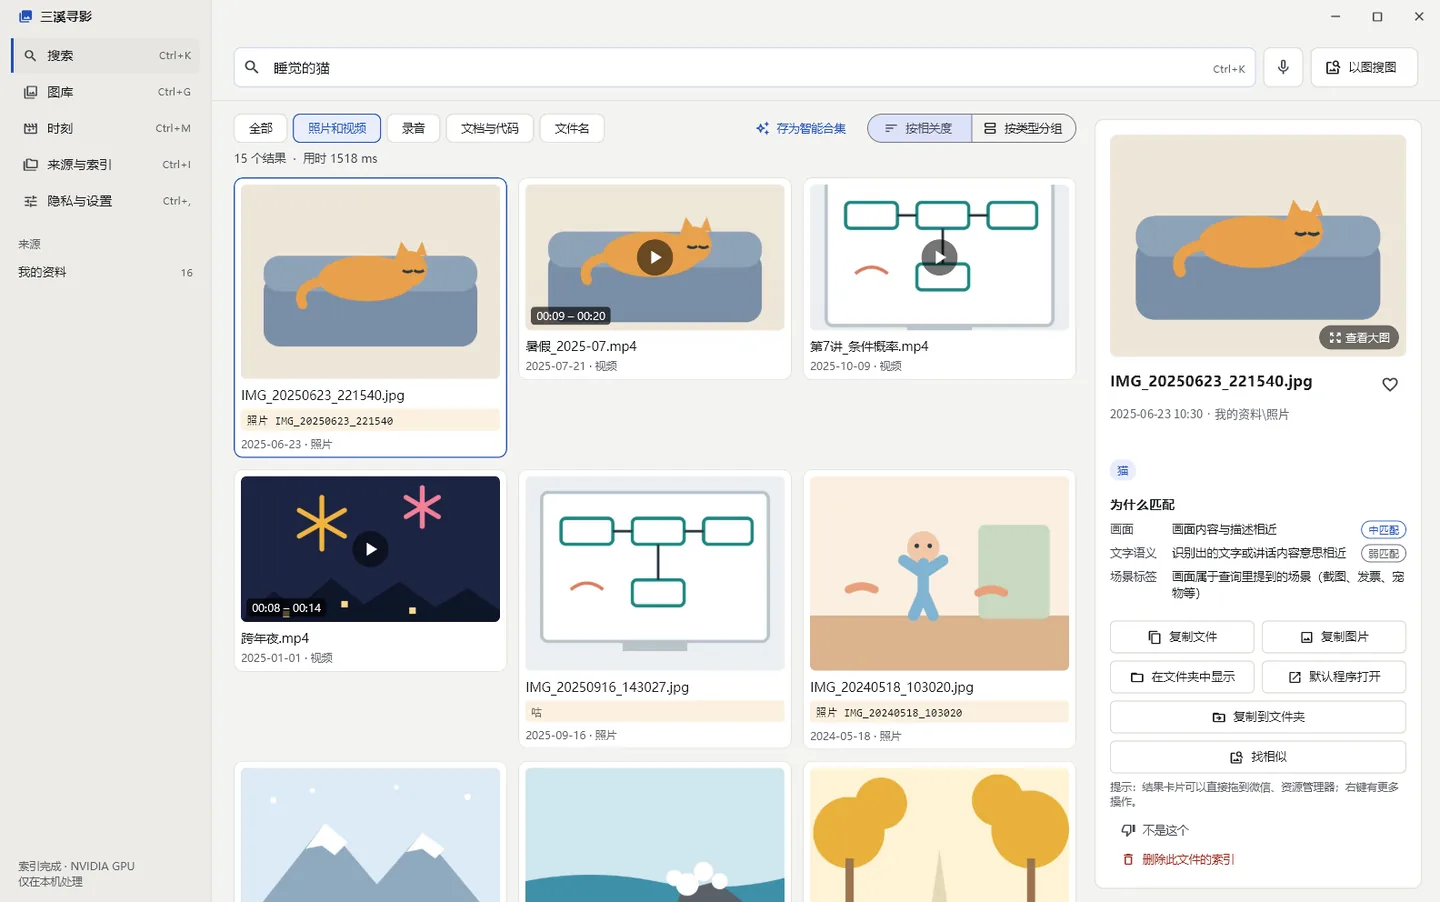Toggle sorting 按相关度
1440x902 pixels.
919,128
